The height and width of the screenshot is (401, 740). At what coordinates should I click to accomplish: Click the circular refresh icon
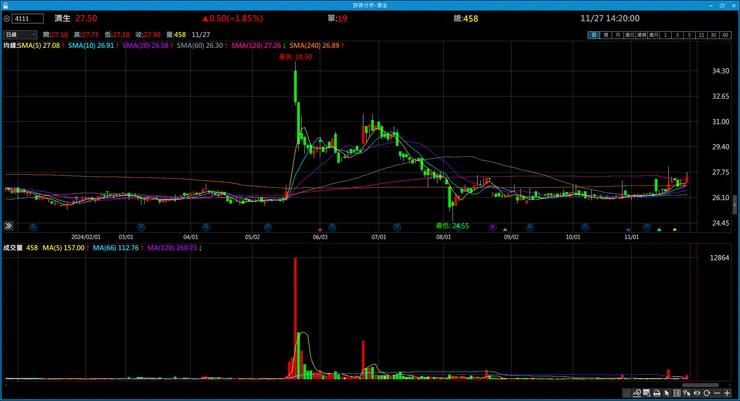pyautogui.click(x=706, y=393)
